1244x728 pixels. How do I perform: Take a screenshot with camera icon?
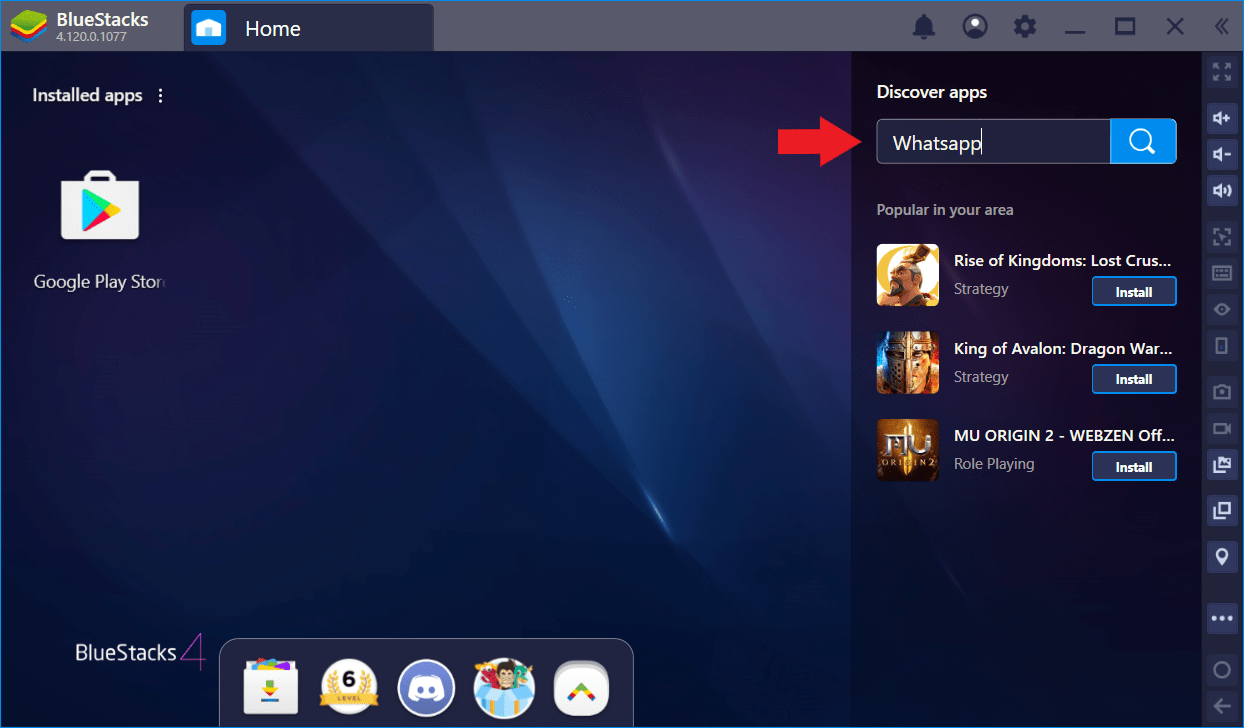[1221, 391]
